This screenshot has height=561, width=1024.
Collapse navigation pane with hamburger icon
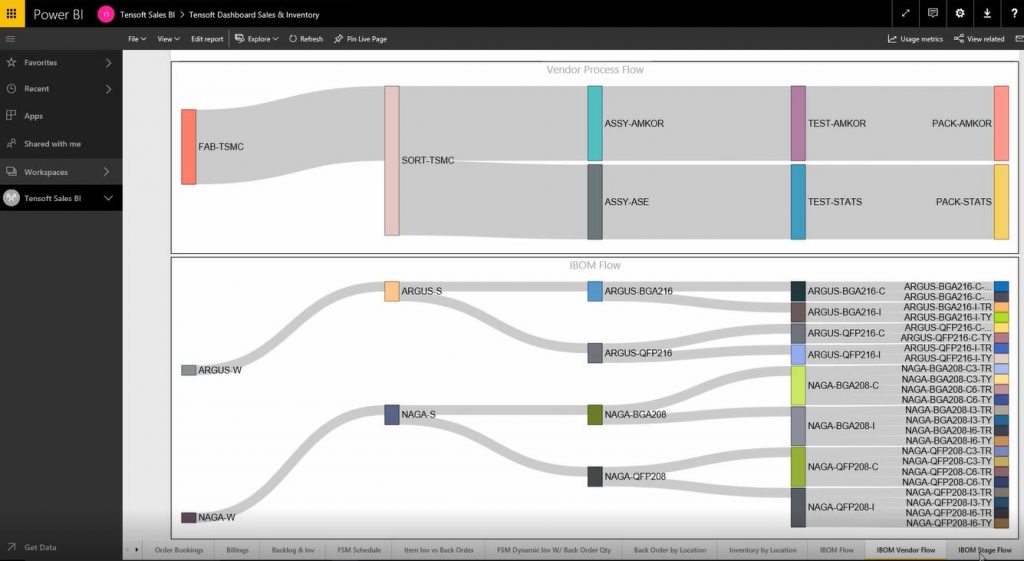point(10,39)
